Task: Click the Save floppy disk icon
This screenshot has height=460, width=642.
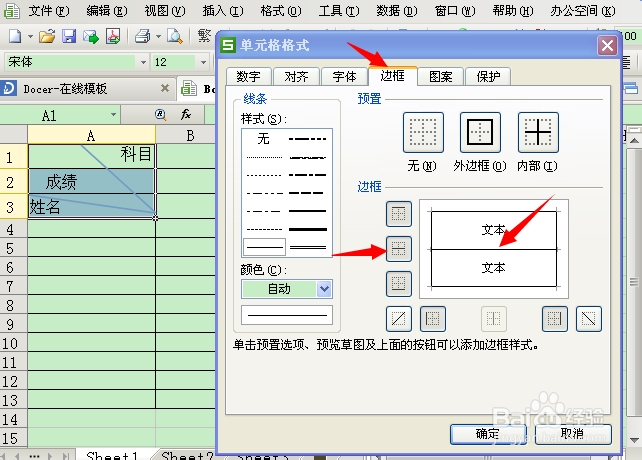Action: [69, 36]
